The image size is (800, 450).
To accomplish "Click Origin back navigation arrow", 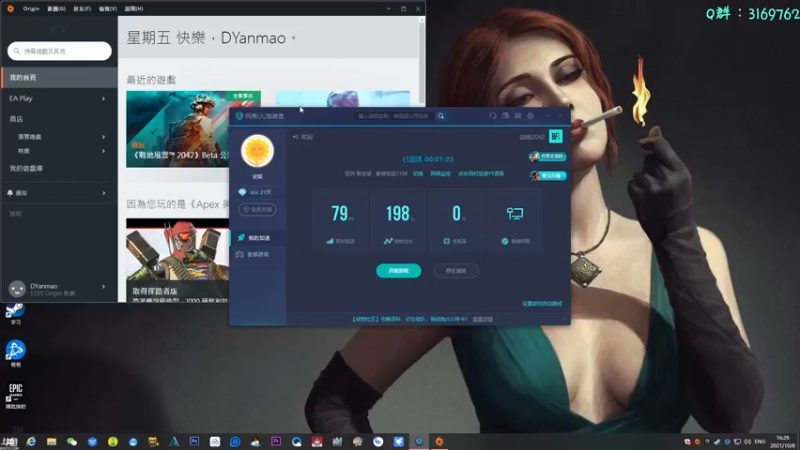I will coord(53,29).
